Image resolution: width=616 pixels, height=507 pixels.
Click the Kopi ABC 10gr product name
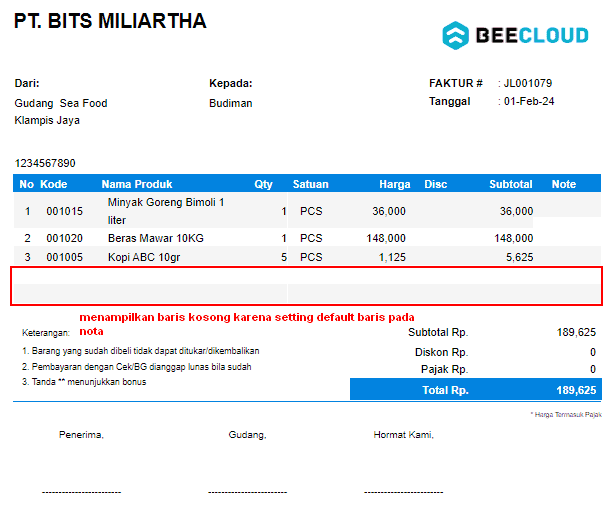point(144,257)
